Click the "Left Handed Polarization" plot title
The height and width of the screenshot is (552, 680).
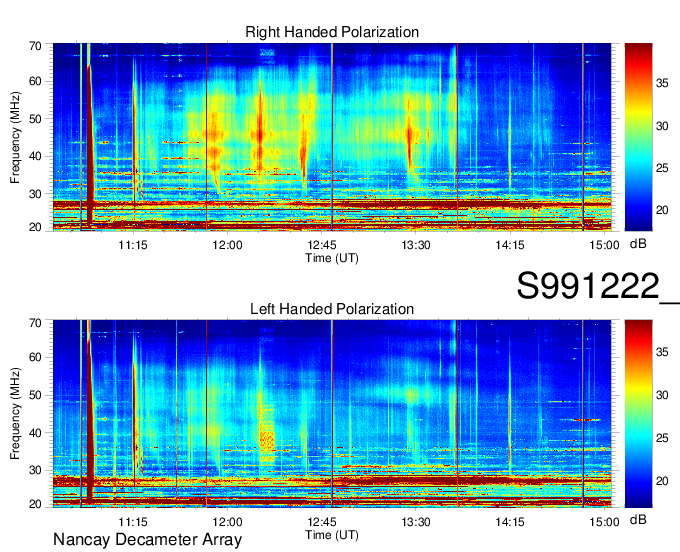(332, 309)
